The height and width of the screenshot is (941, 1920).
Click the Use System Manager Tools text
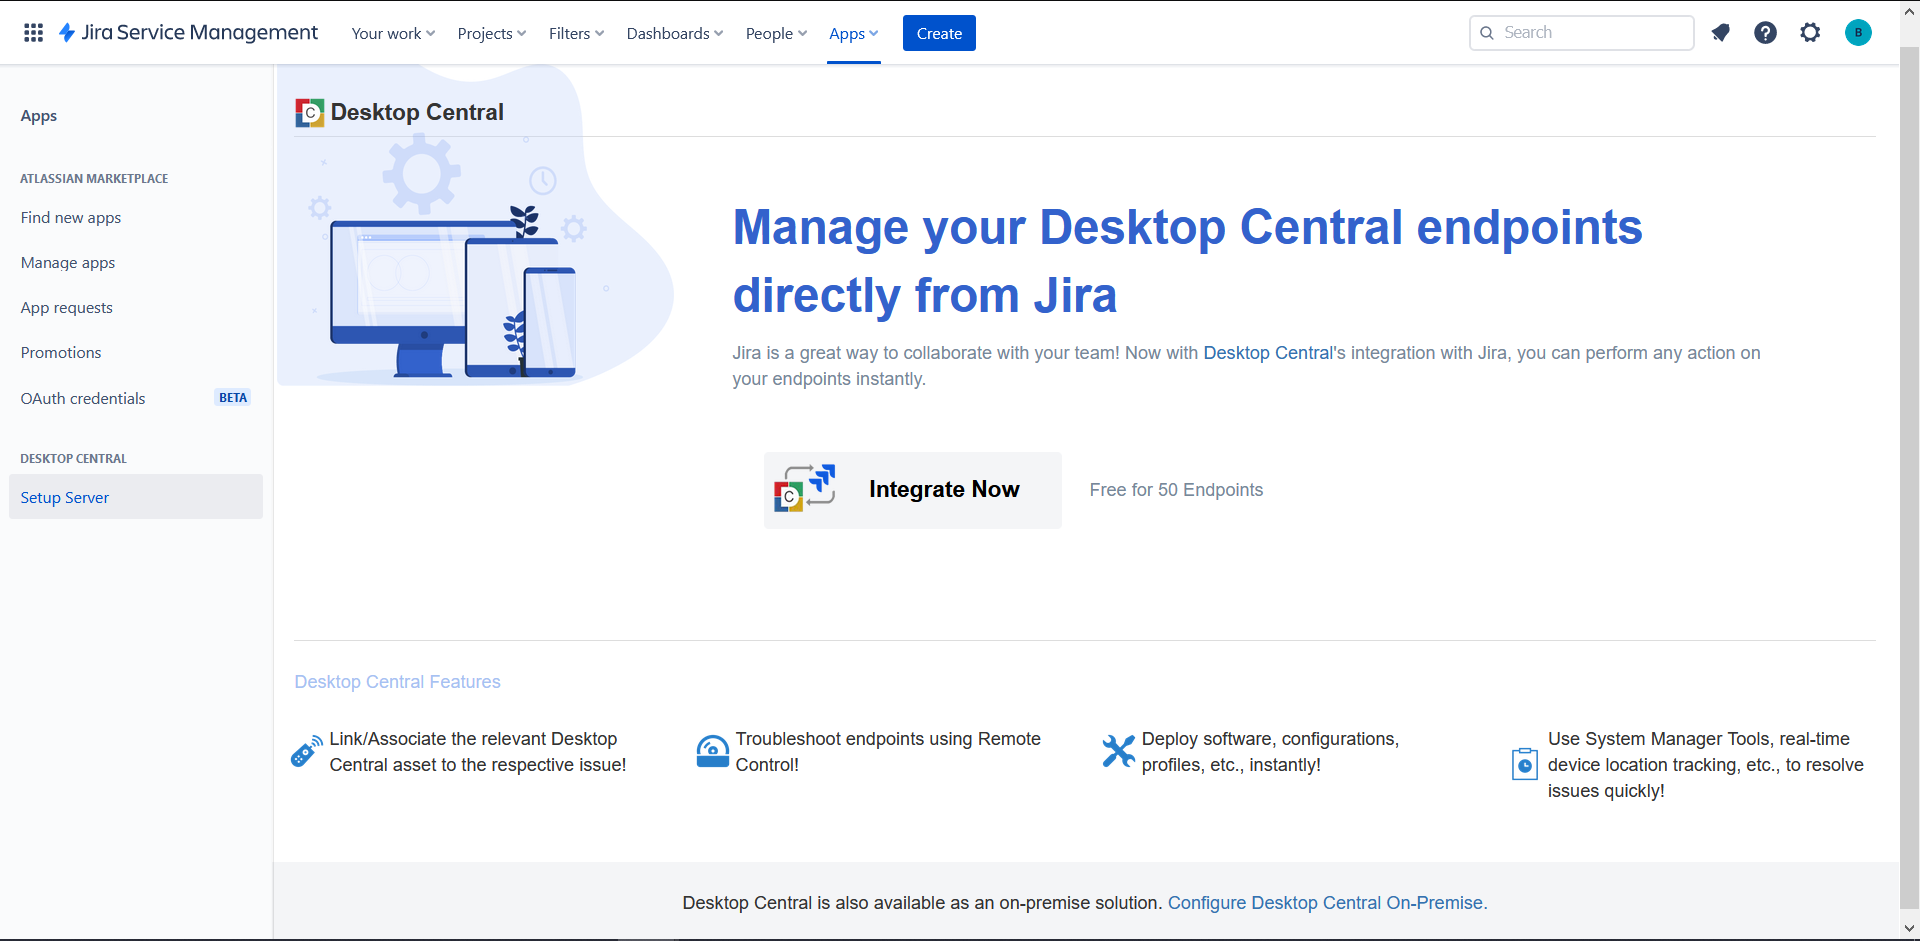pyautogui.click(x=1706, y=765)
